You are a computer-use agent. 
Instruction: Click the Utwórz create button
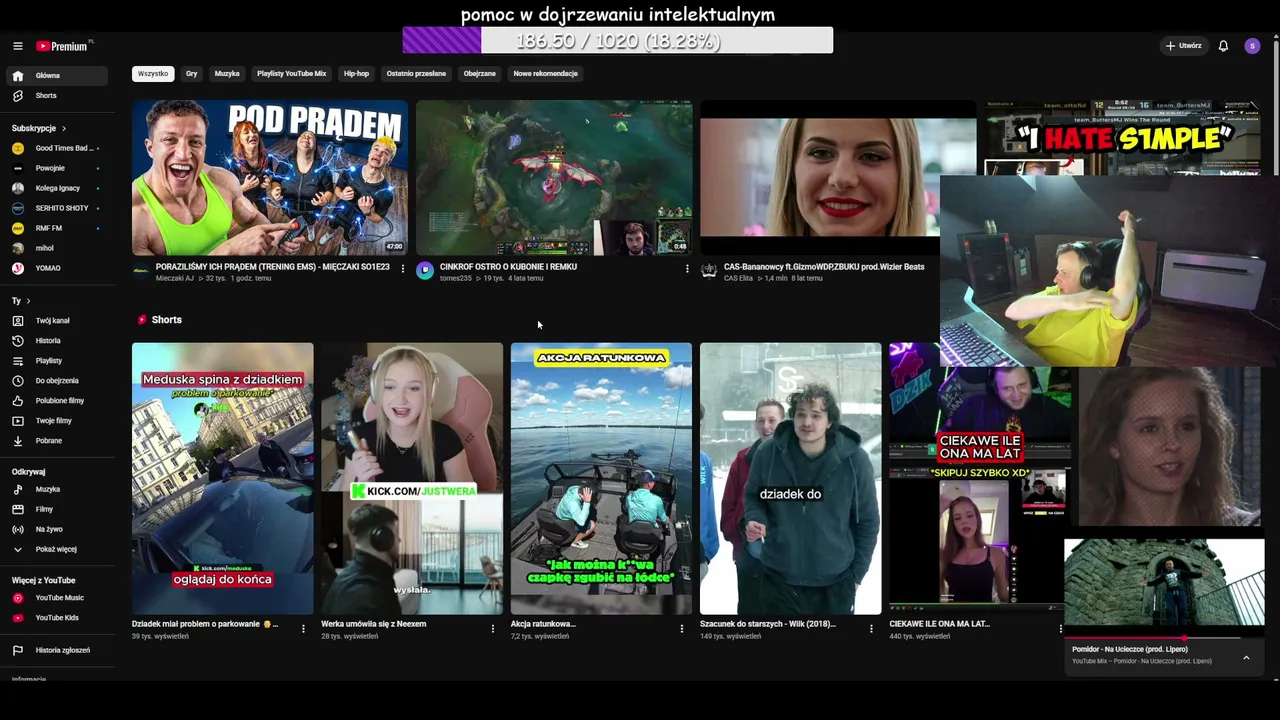(1183, 46)
